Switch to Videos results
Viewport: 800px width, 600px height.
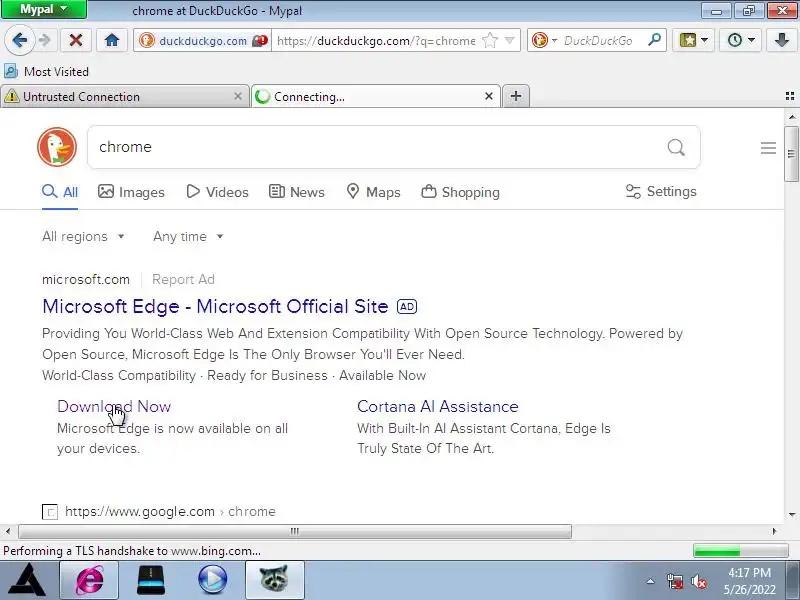click(217, 192)
